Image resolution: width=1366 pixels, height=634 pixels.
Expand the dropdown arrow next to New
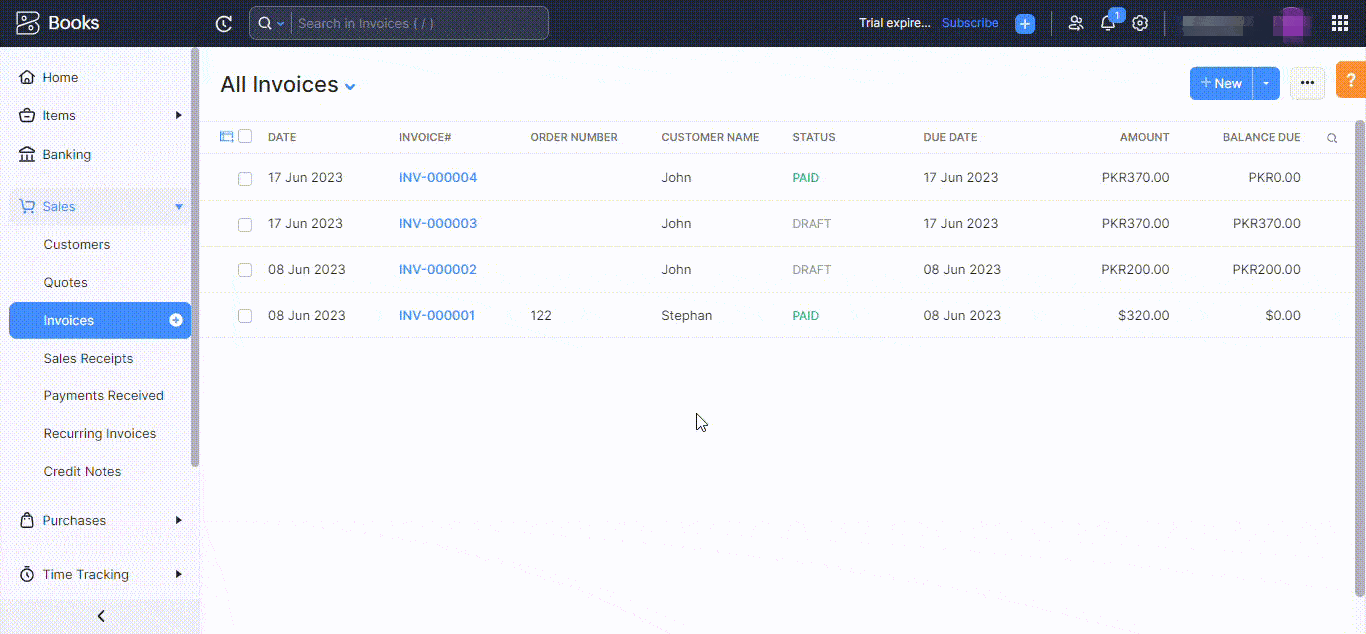click(x=1266, y=84)
